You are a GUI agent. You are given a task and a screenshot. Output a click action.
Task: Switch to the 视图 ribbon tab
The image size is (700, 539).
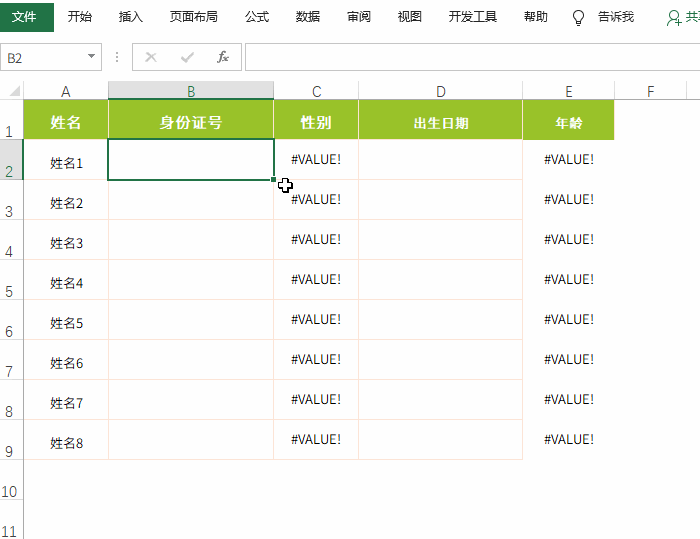[409, 17]
